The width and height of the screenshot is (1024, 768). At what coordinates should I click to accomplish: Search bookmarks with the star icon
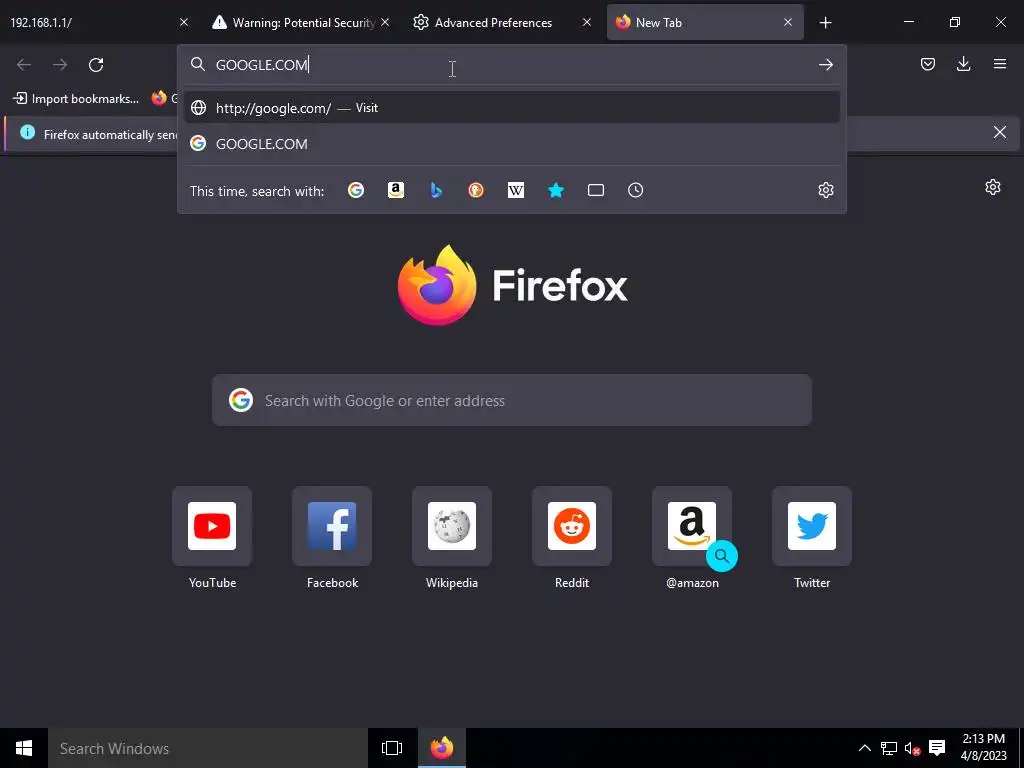(x=556, y=190)
